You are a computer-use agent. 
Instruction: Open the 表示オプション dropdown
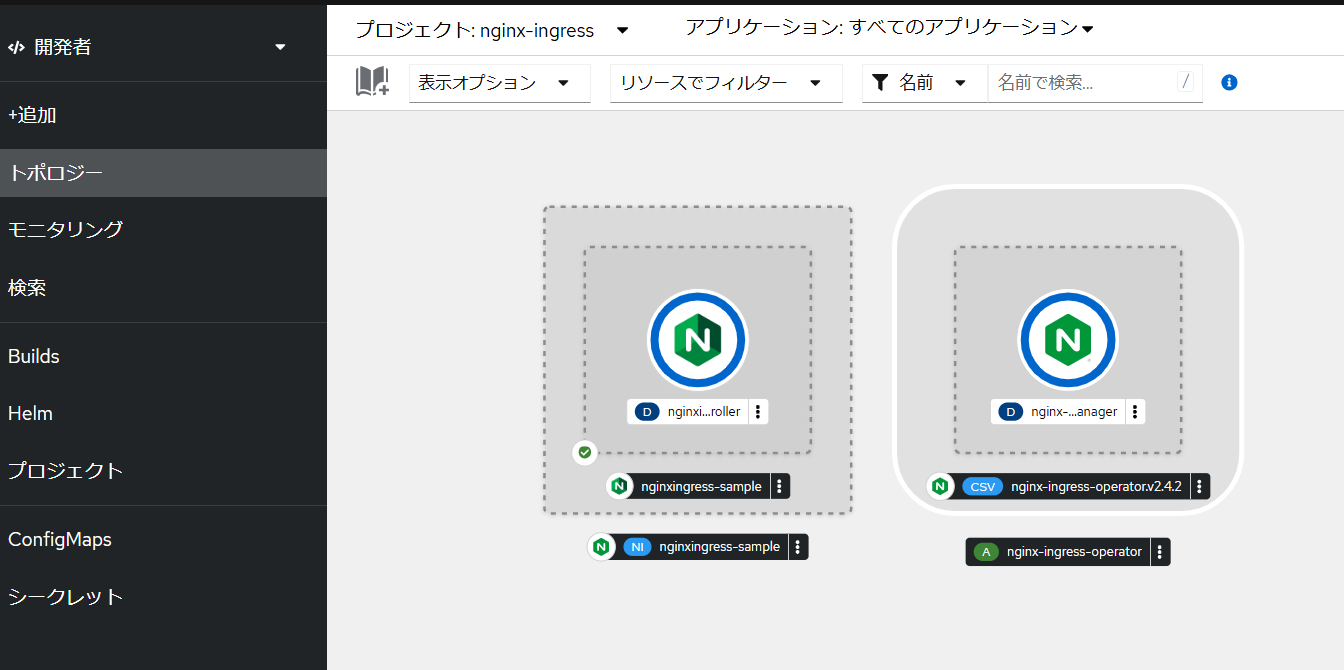[x=498, y=83]
